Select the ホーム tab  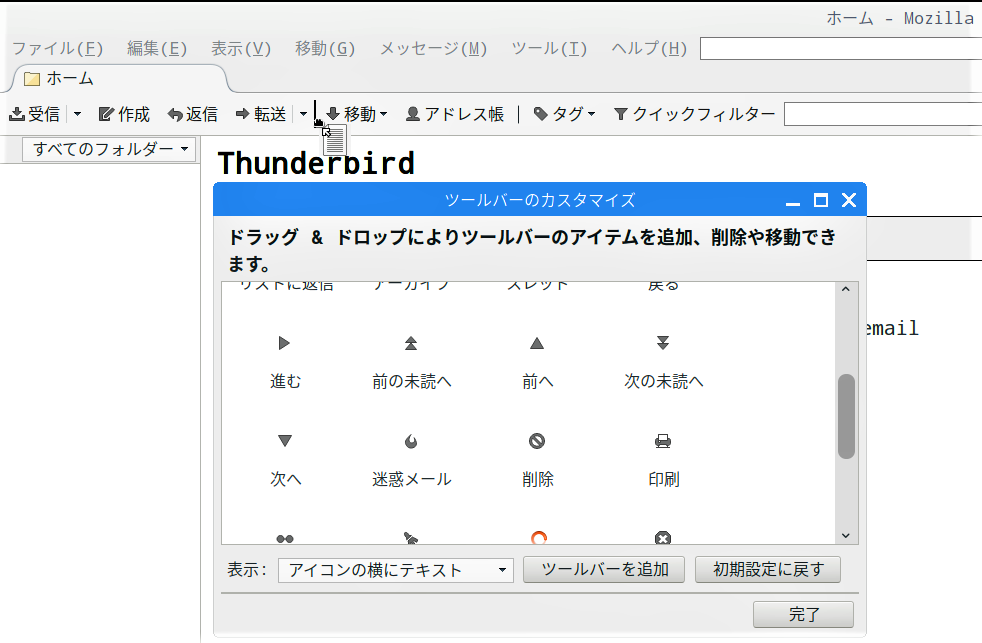pyautogui.click(x=119, y=79)
